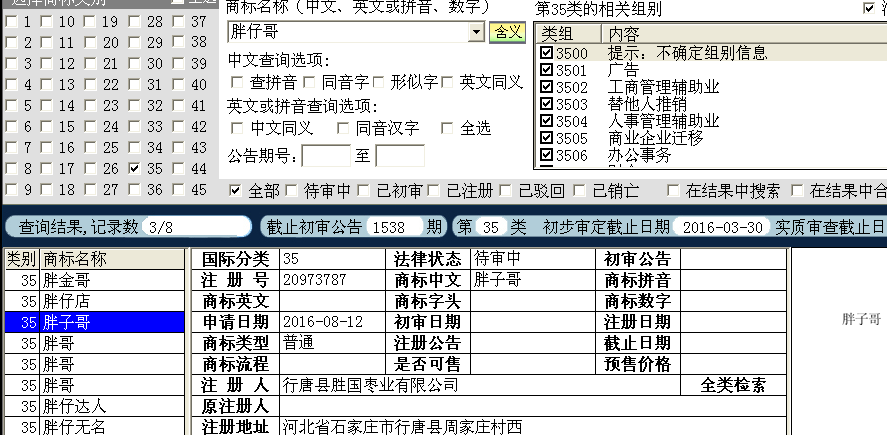Select the 胖仔无名 result row
Image resolution: width=887 pixels, height=435 pixels.
coord(95,426)
